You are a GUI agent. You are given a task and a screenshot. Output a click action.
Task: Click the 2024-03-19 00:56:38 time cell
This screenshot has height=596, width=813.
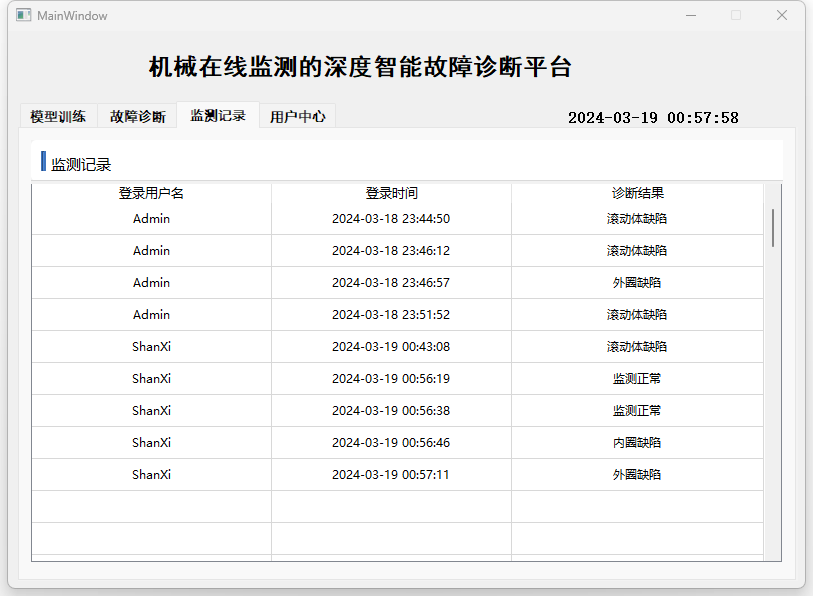(x=391, y=411)
